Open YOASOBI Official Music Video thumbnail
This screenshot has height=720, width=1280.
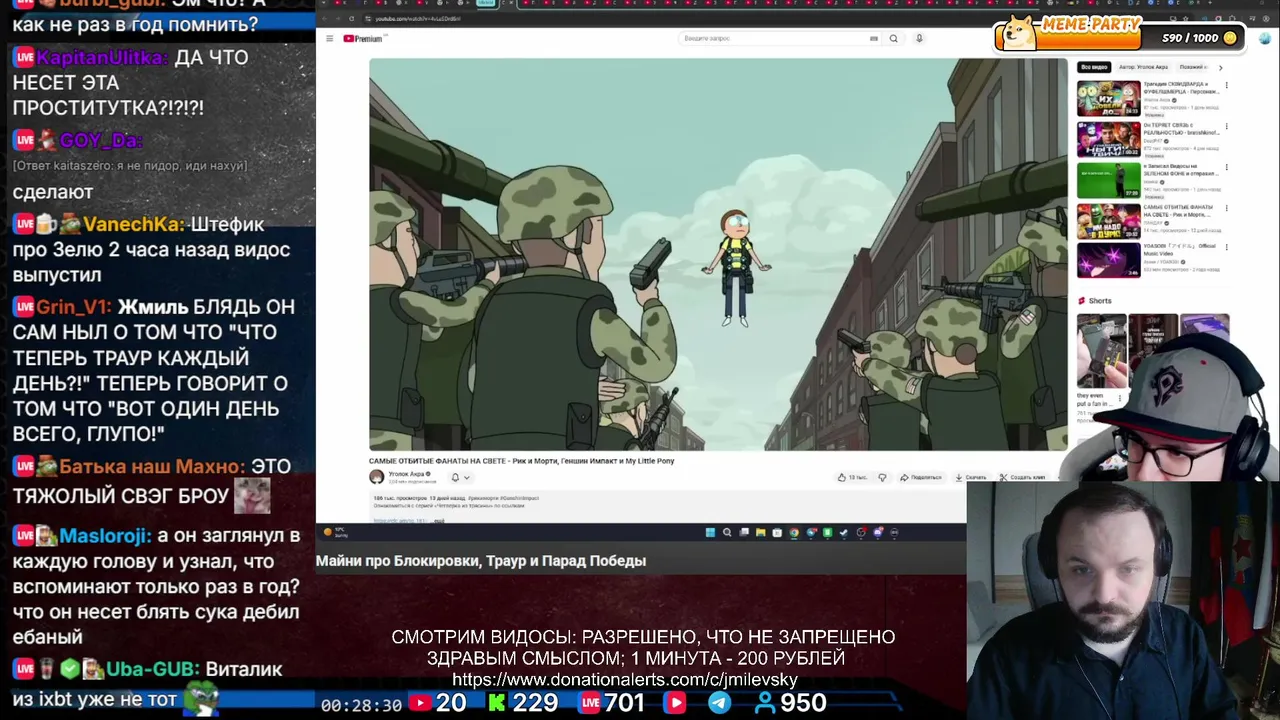(x=1108, y=260)
